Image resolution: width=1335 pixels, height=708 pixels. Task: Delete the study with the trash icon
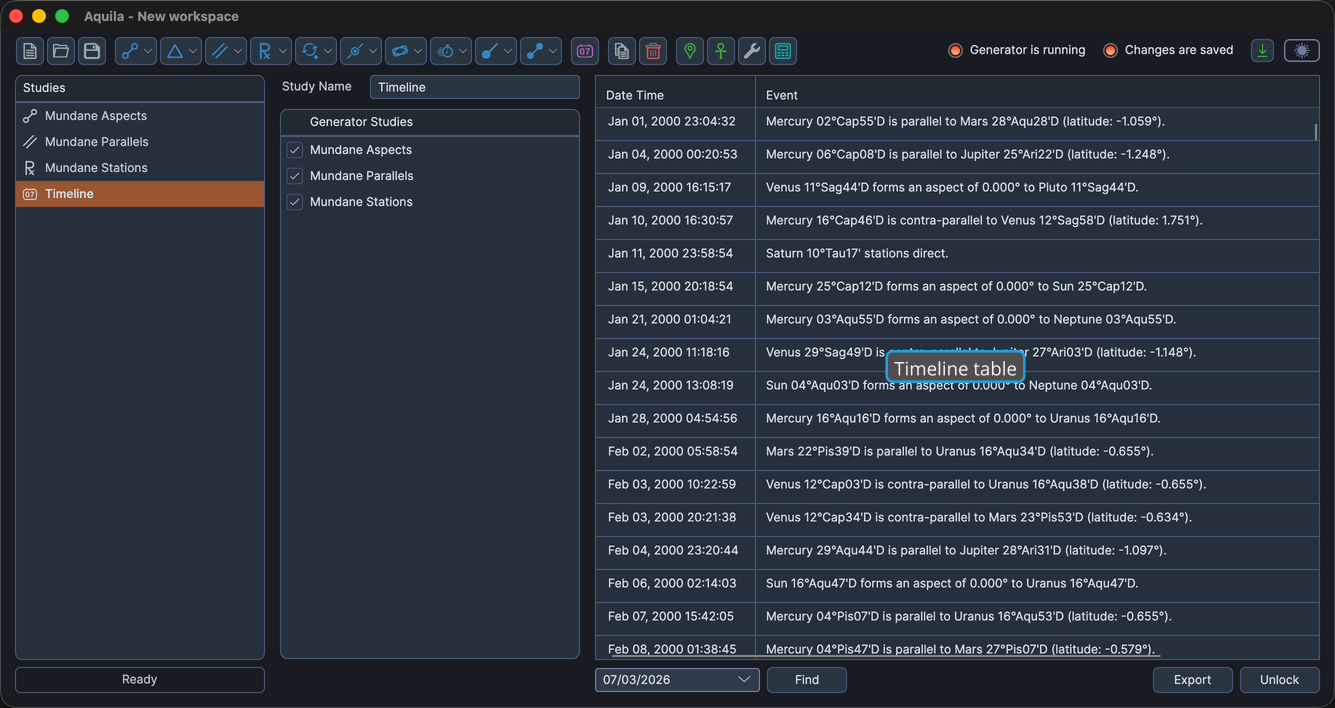(x=653, y=51)
